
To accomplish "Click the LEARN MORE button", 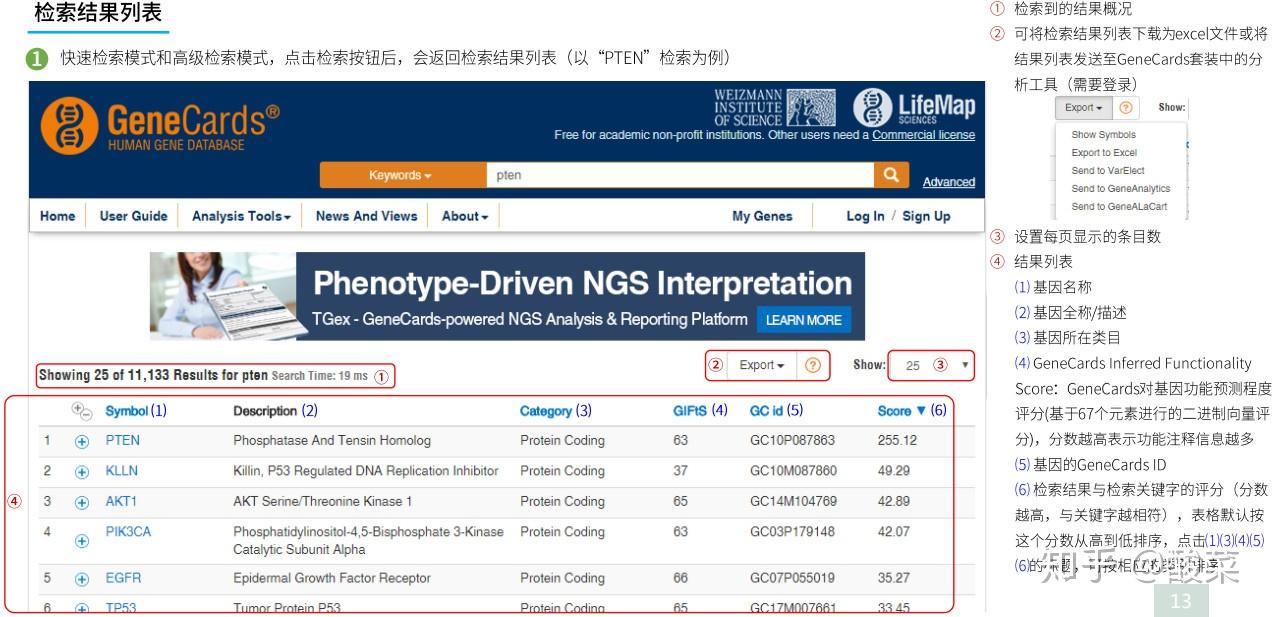I will [x=803, y=320].
